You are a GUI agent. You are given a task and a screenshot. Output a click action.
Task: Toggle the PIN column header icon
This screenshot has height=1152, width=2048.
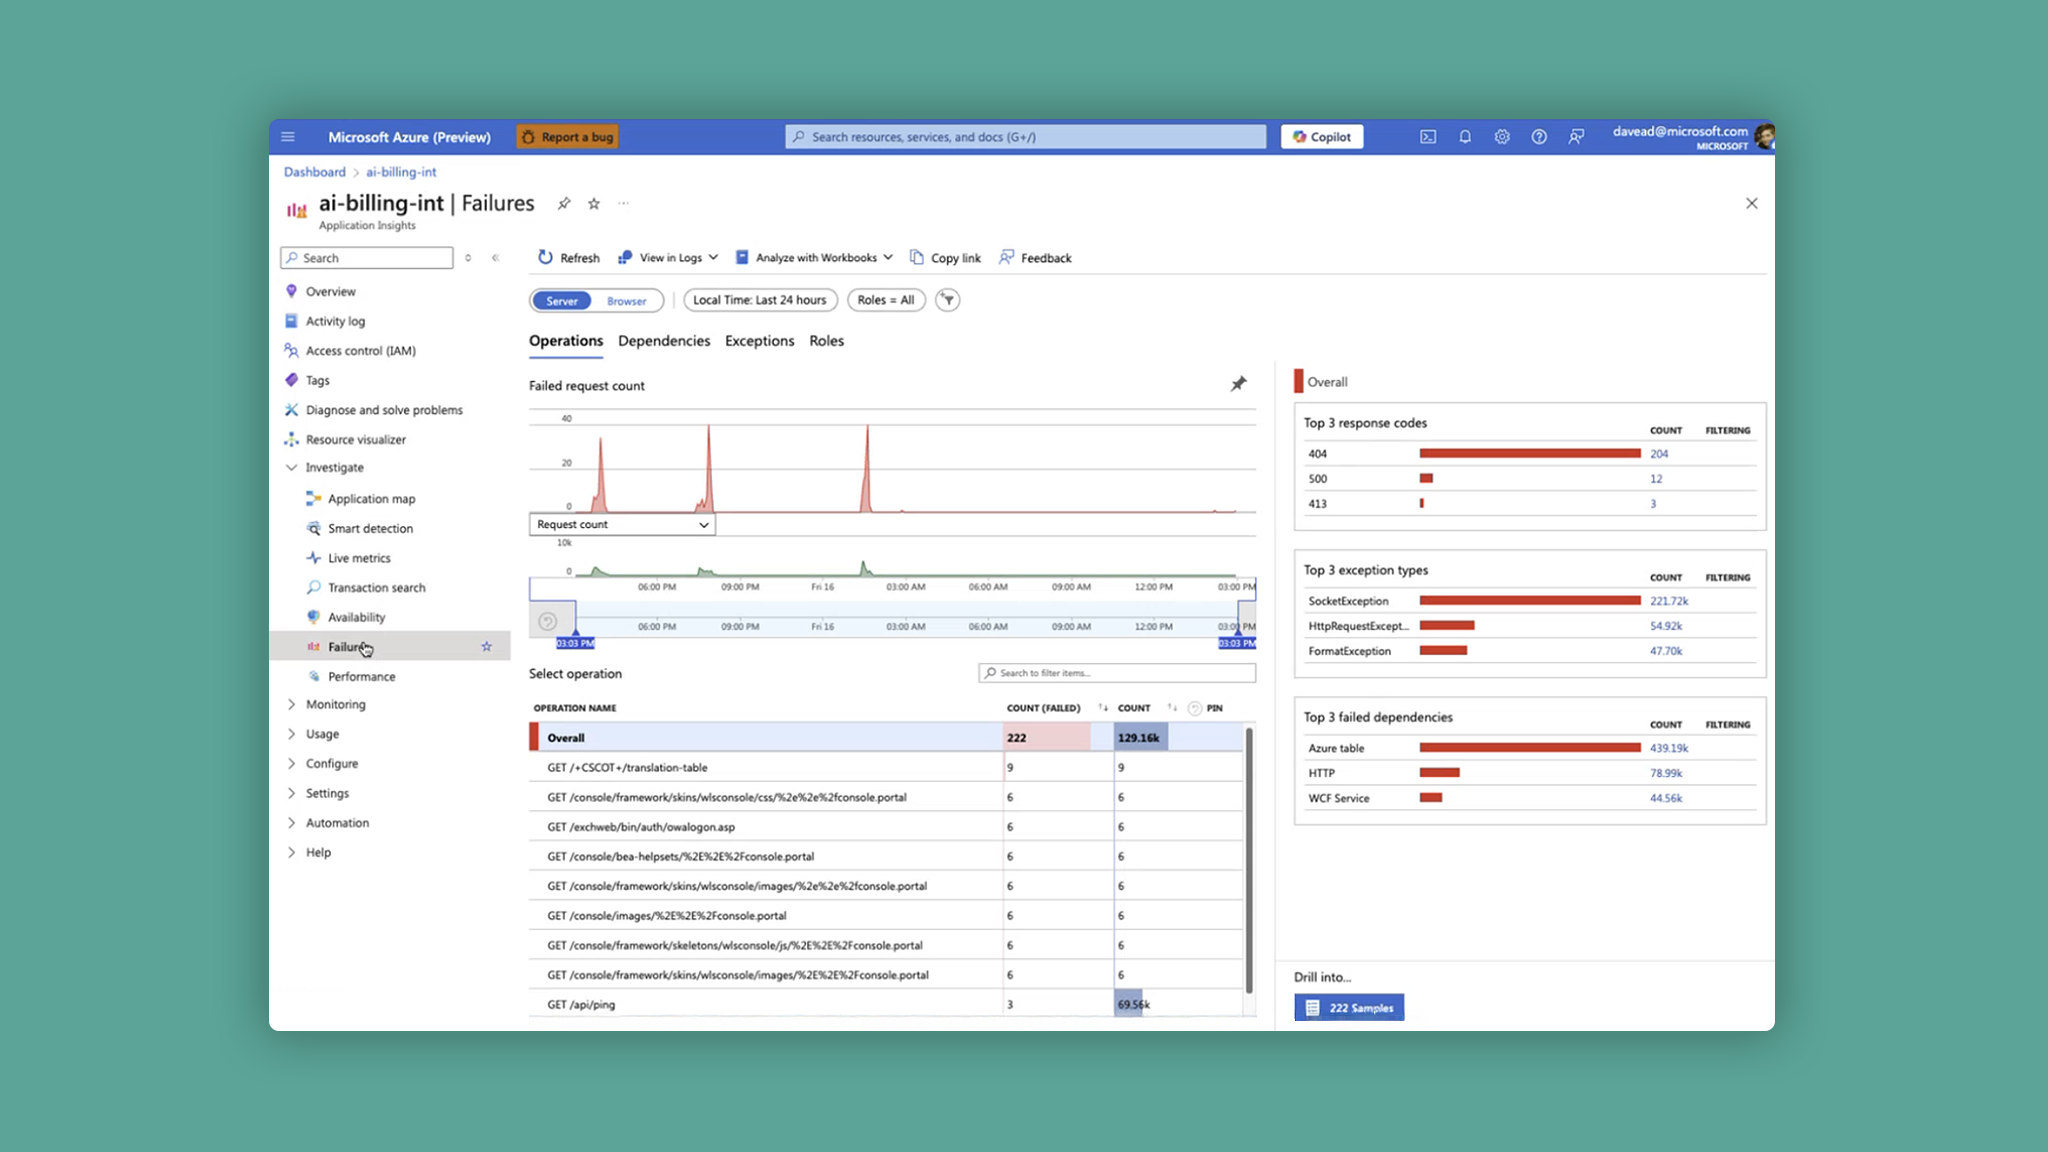tap(1195, 708)
